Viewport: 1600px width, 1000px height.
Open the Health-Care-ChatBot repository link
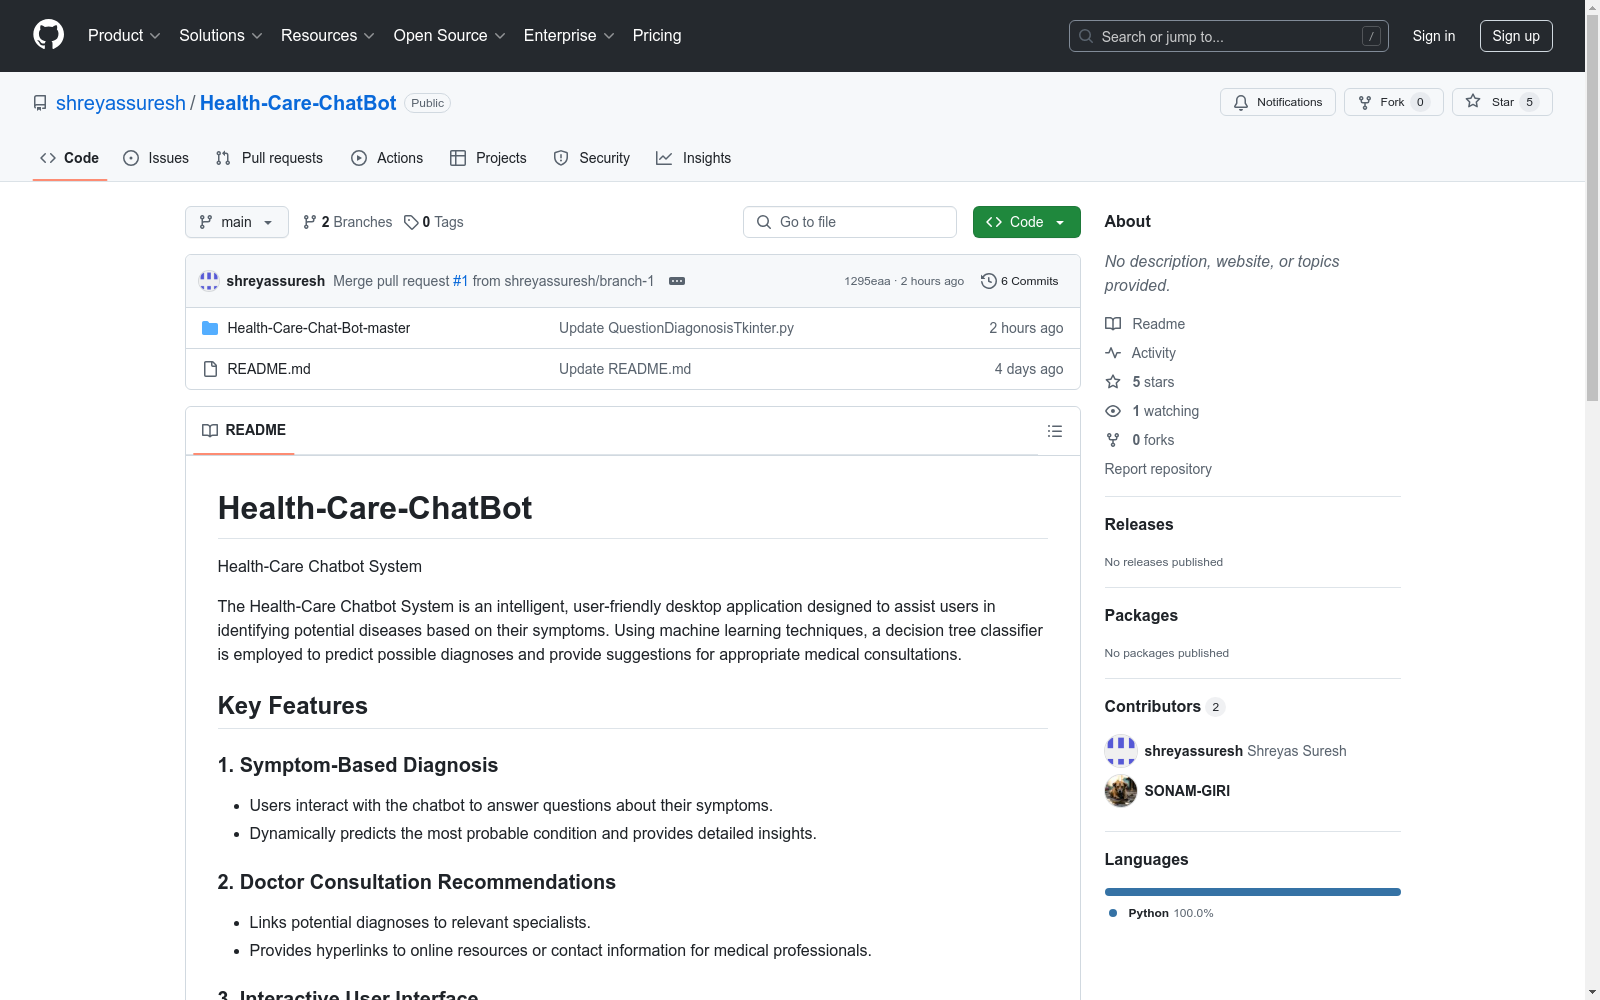(298, 103)
